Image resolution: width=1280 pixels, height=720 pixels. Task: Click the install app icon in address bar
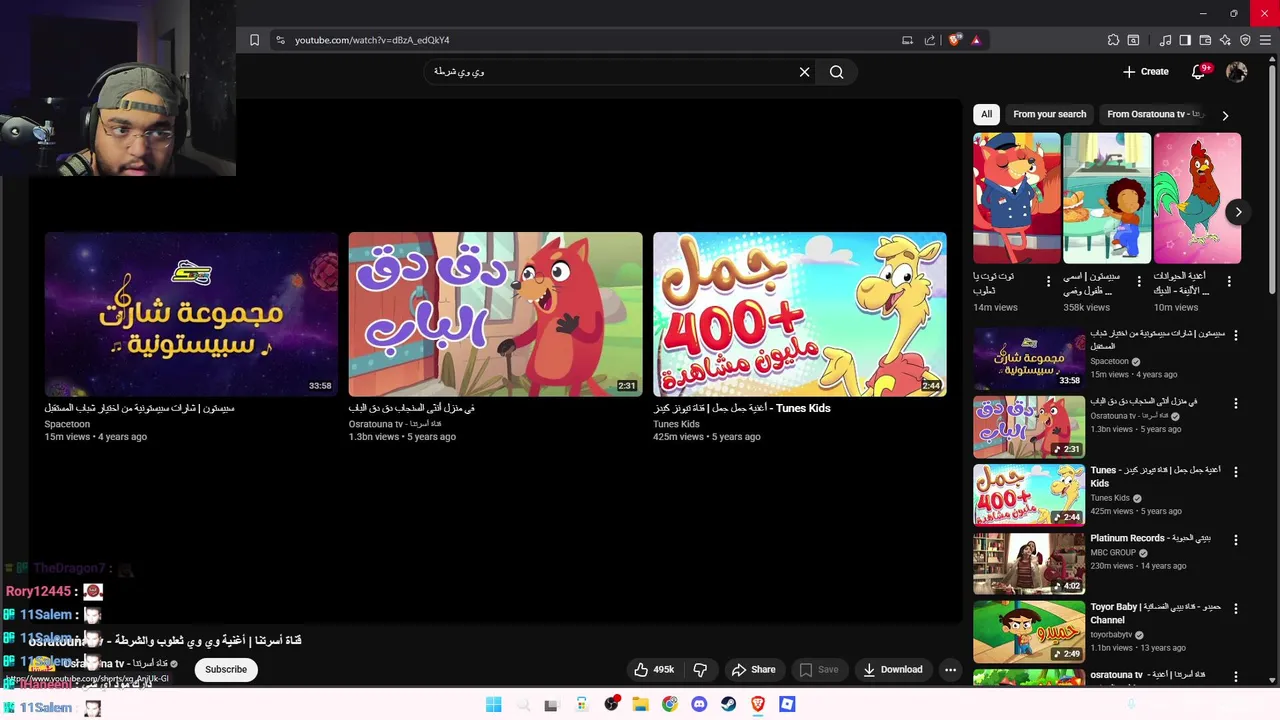(907, 40)
